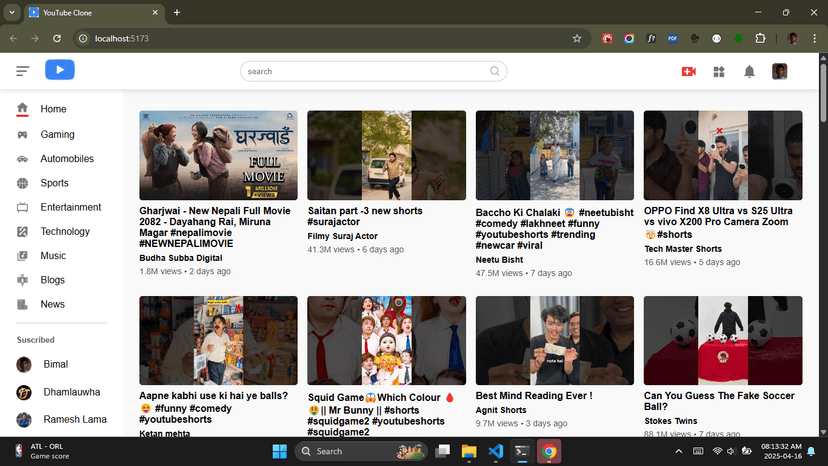
Task: Open Task View in taskbar
Action: 443,452
